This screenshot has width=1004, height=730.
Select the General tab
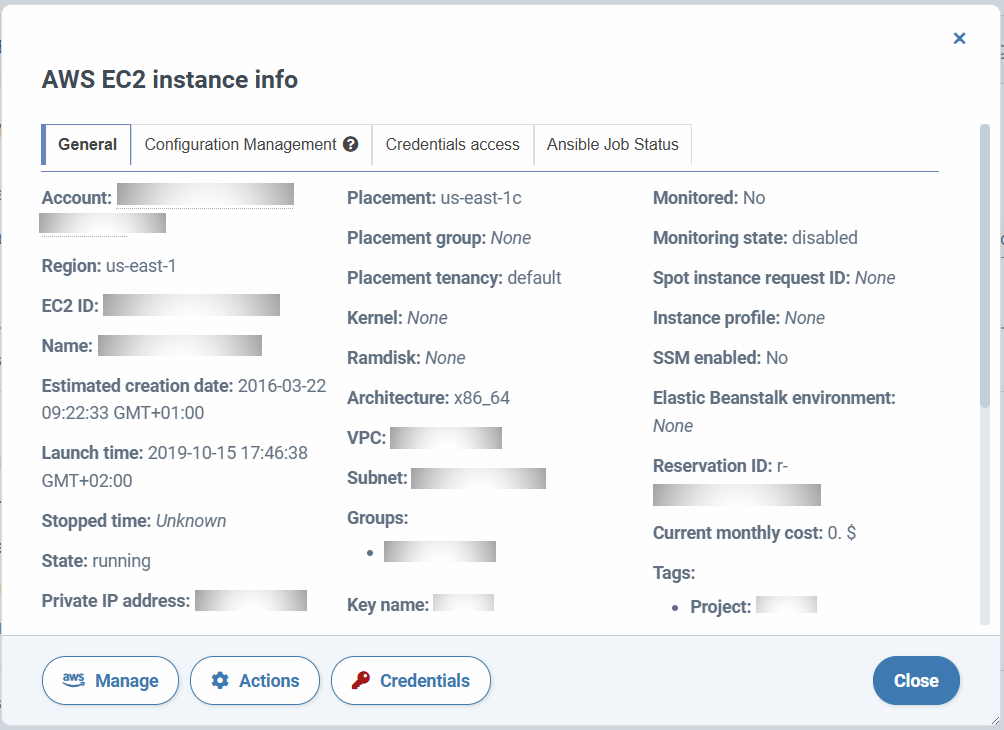click(x=86, y=145)
